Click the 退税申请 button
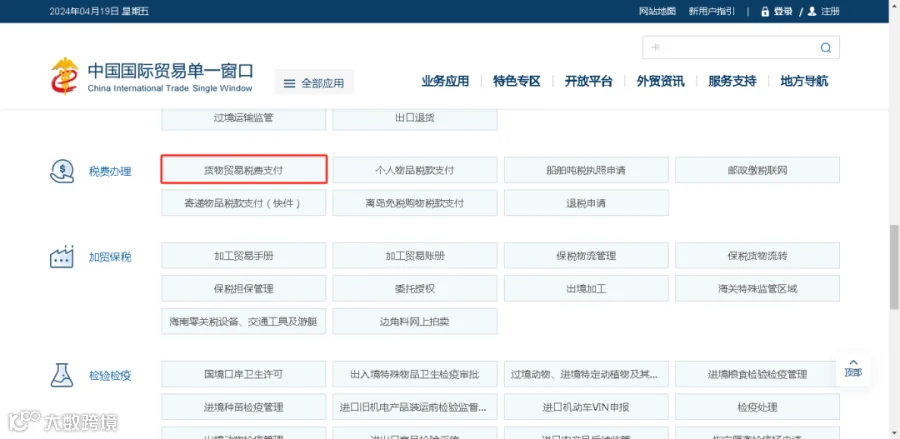Image resolution: width=900 pixels, height=439 pixels. tap(586, 203)
